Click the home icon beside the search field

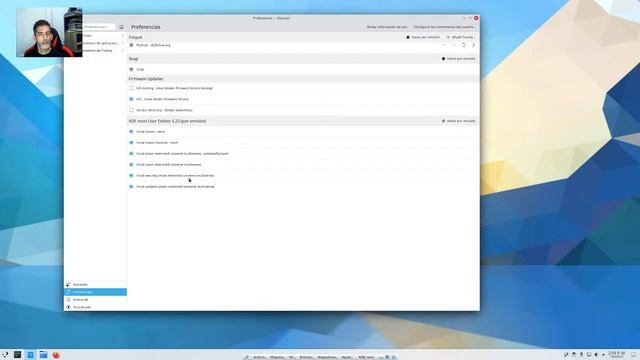coord(121,27)
